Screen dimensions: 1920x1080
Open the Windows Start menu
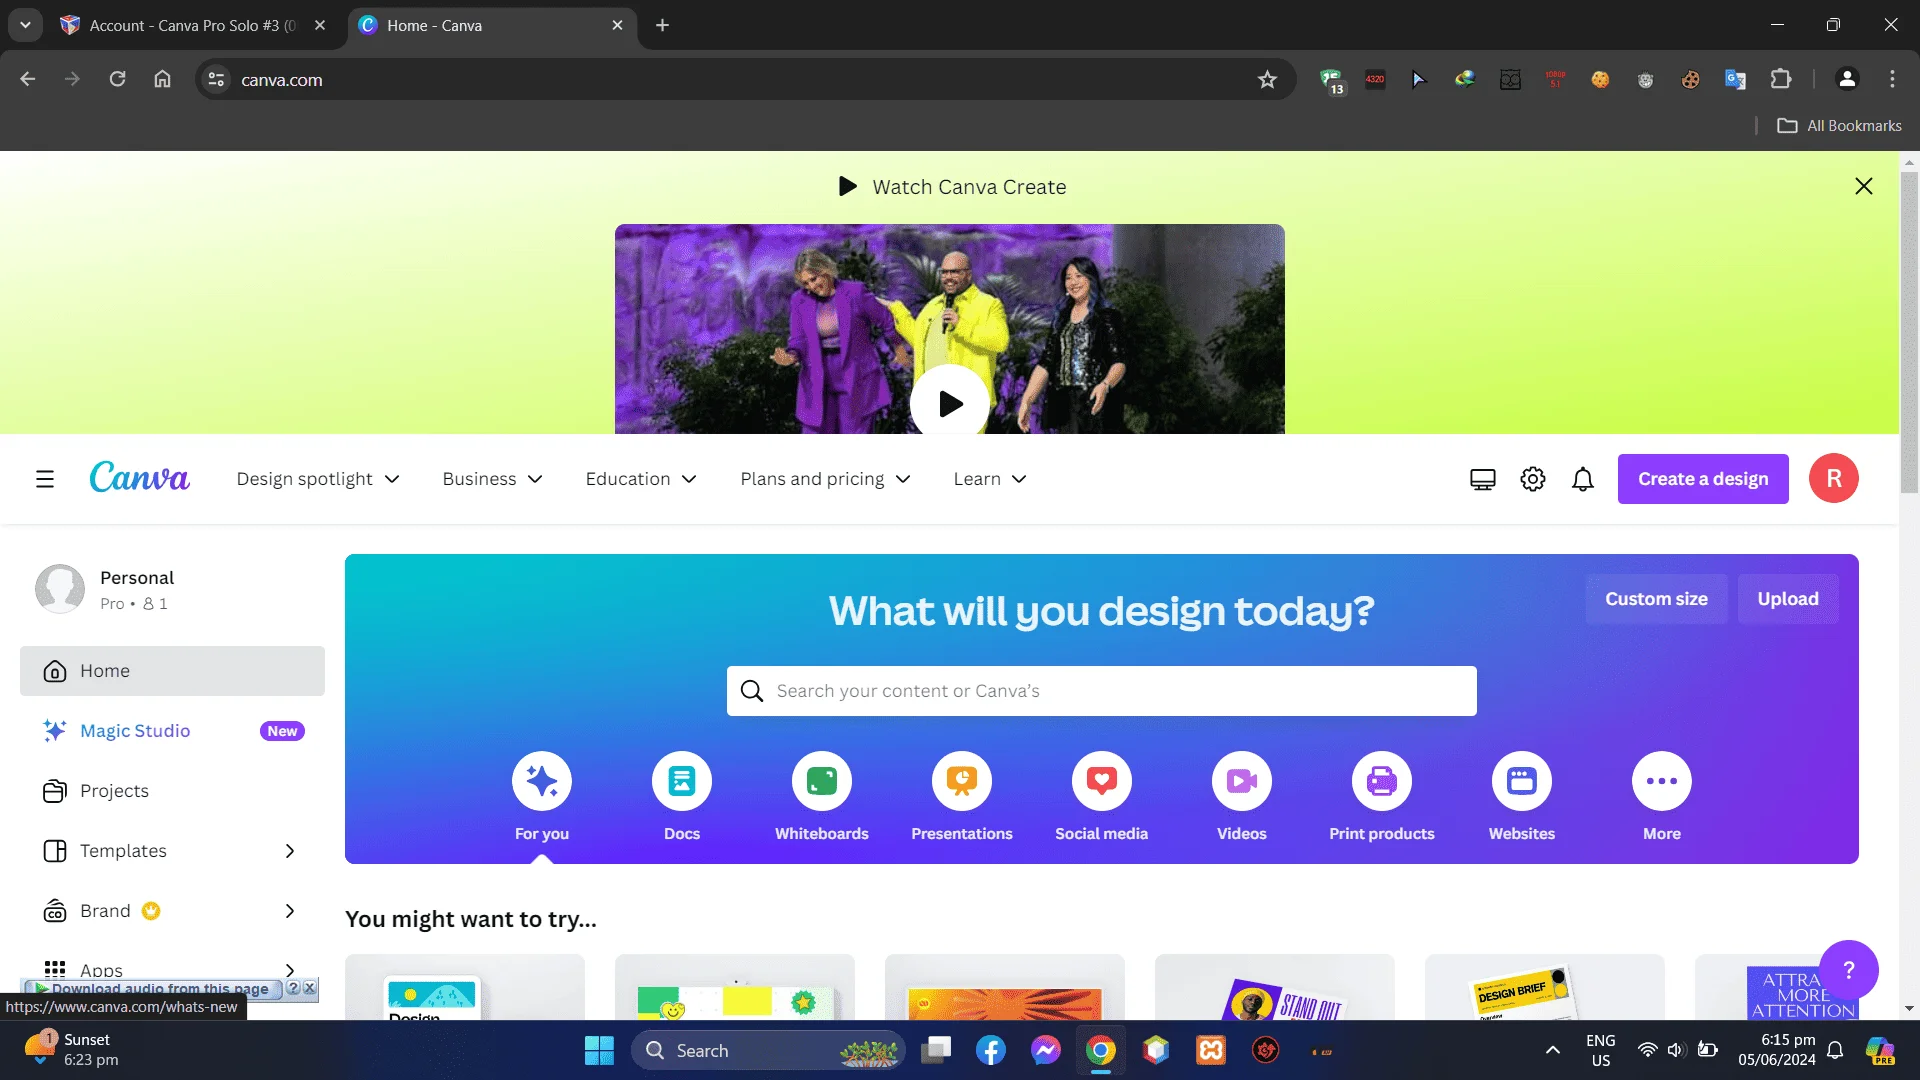599,1050
